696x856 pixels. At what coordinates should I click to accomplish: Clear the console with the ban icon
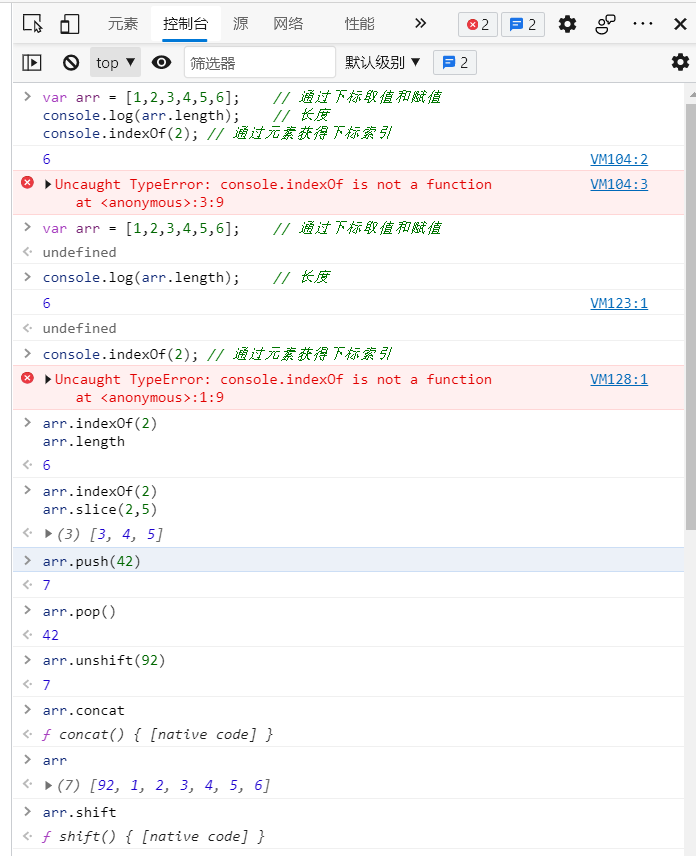click(x=71, y=62)
